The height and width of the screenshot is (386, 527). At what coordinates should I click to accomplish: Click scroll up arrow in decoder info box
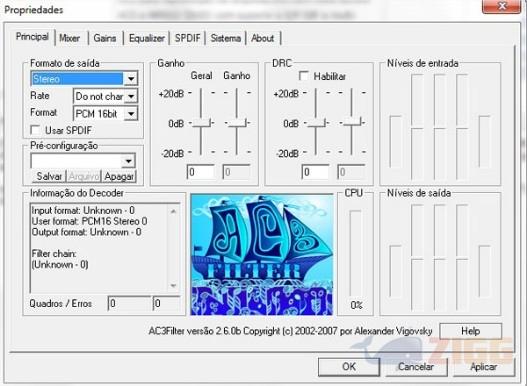(173, 211)
